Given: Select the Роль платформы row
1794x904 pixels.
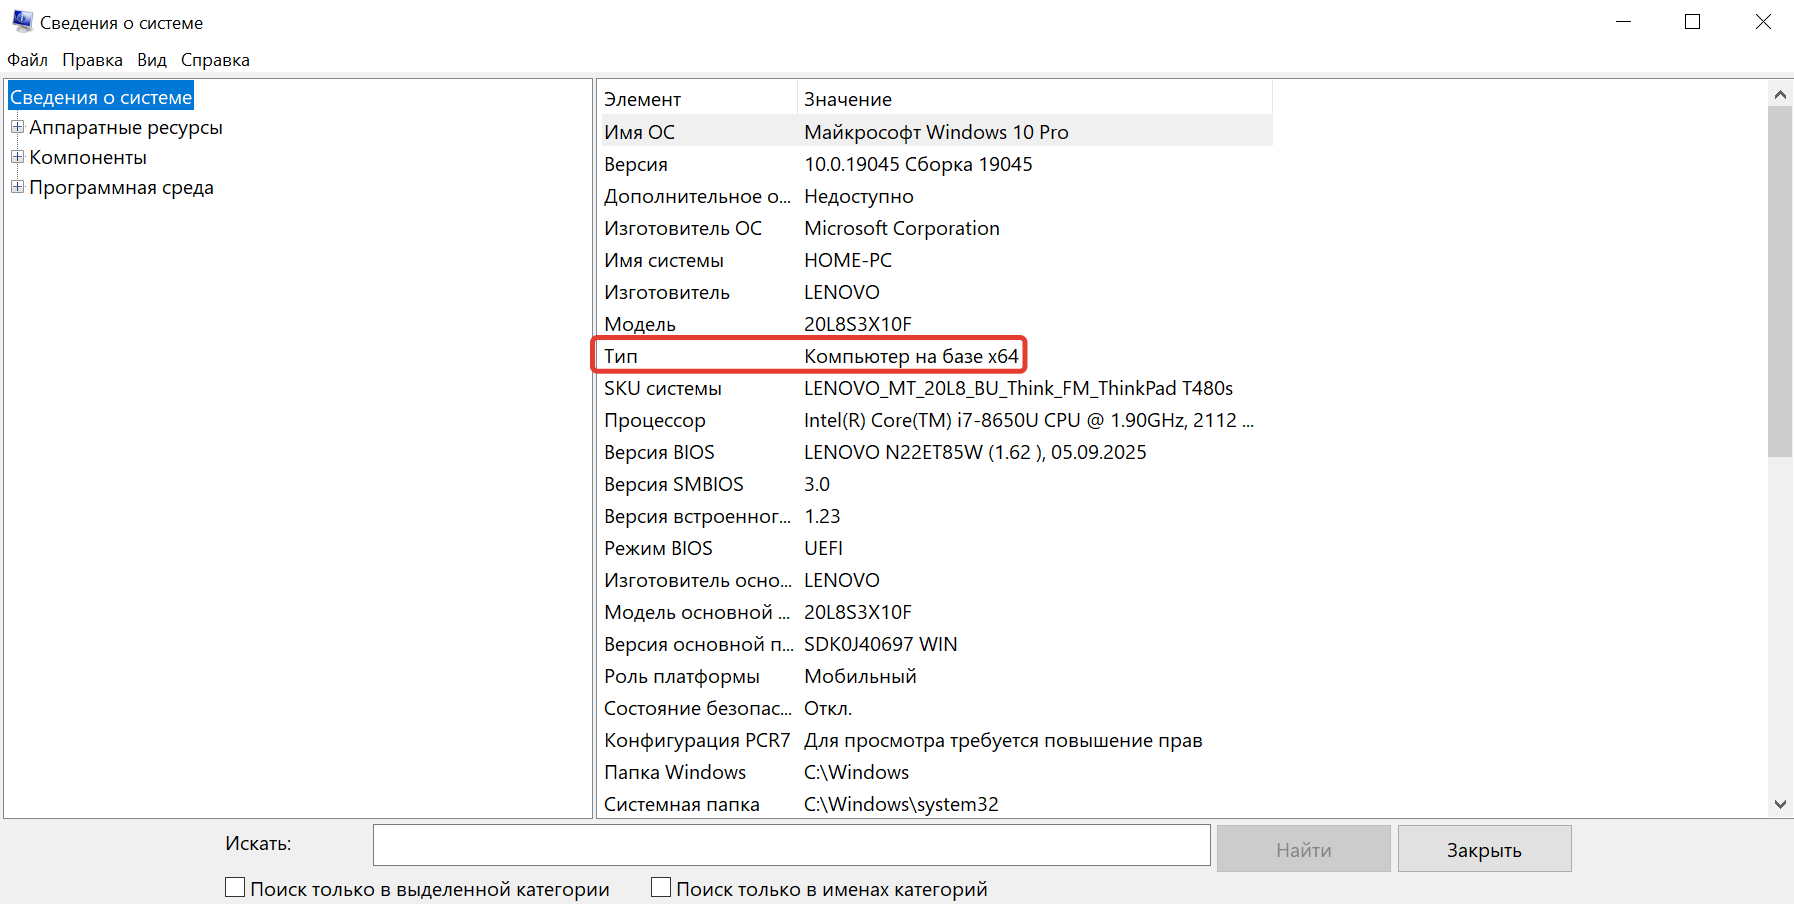Looking at the screenshot, I should pos(935,676).
